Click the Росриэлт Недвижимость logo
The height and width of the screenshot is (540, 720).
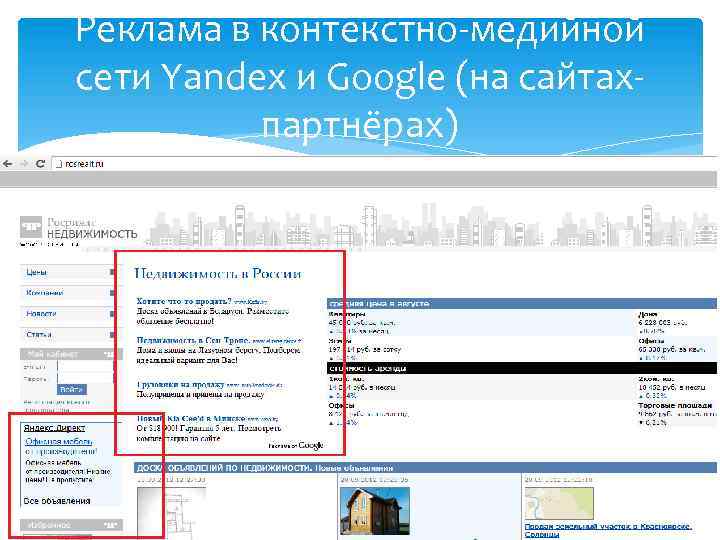point(79,228)
